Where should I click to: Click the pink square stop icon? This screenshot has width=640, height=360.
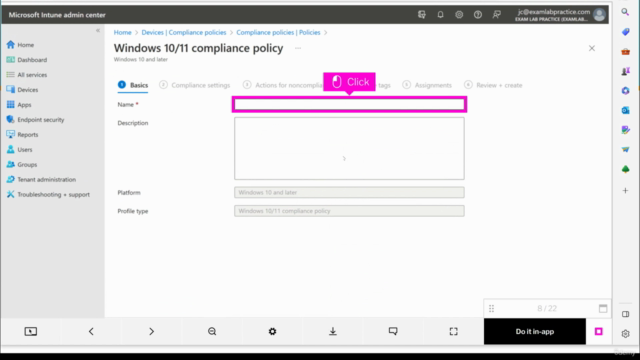pyautogui.click(x=599, y=331)
